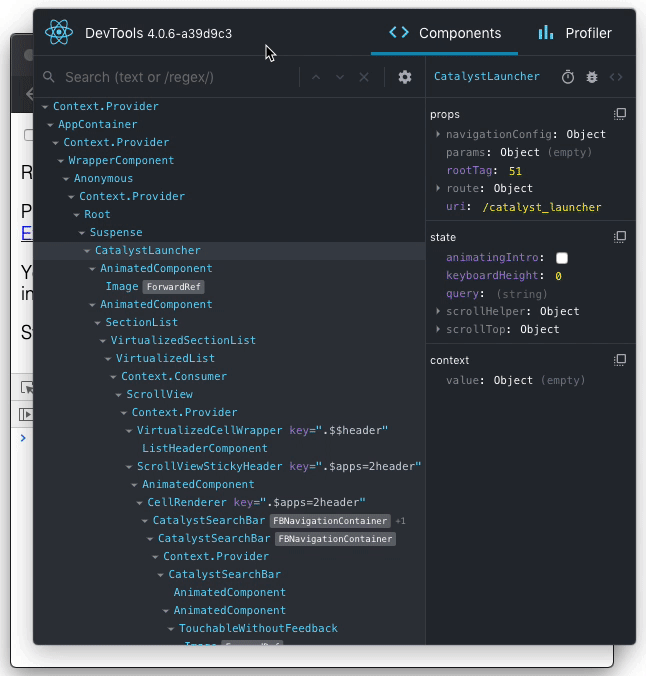Switch to the Profiler tab
This screenshot has width=646, height=676.
(x=575, y=33)
